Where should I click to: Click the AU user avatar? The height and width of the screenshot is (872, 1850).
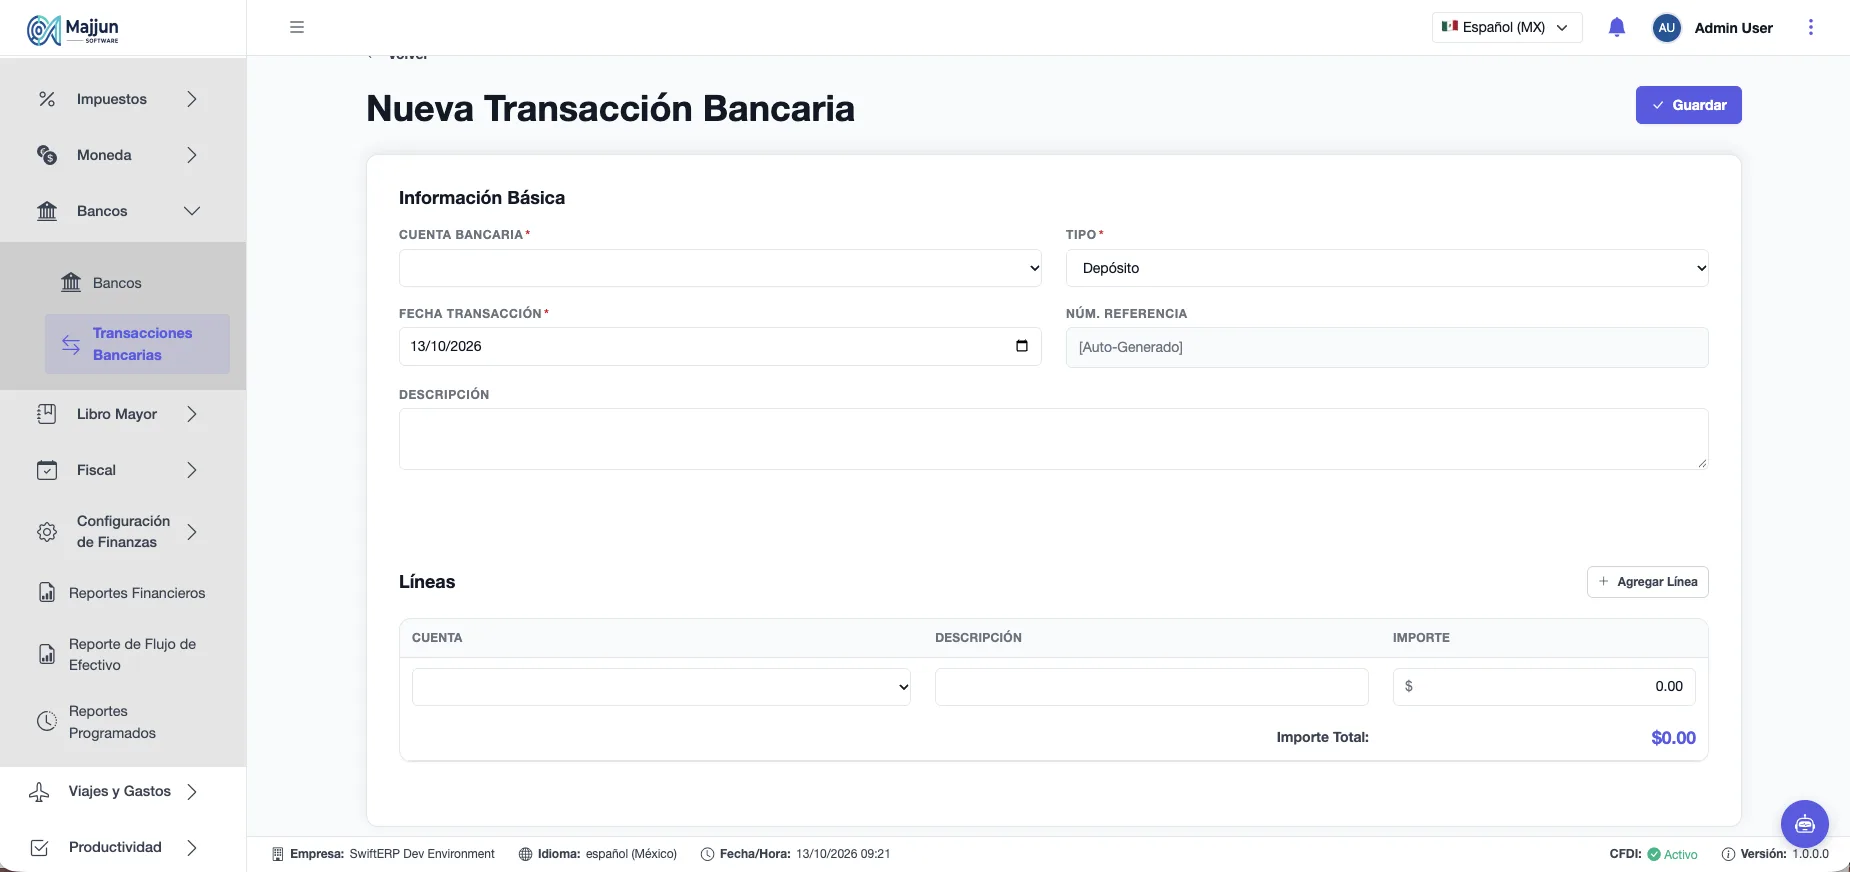click(x=1666, y=28)
